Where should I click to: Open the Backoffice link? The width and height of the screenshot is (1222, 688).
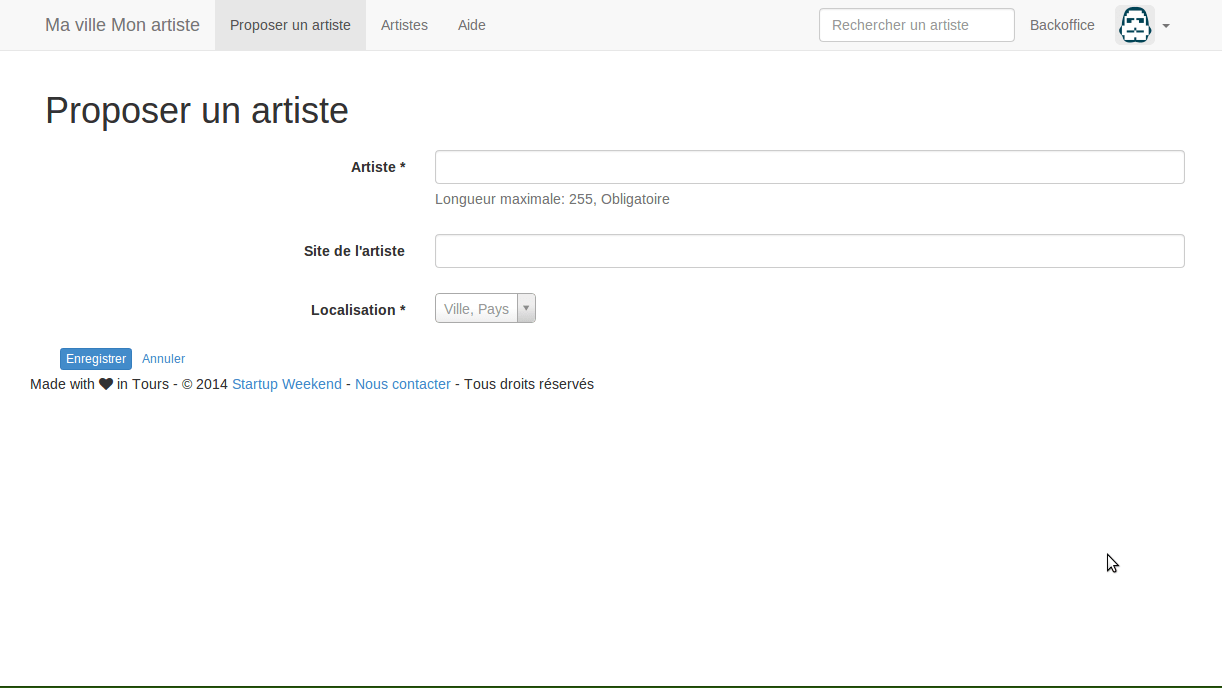[x=1062, y=25]
